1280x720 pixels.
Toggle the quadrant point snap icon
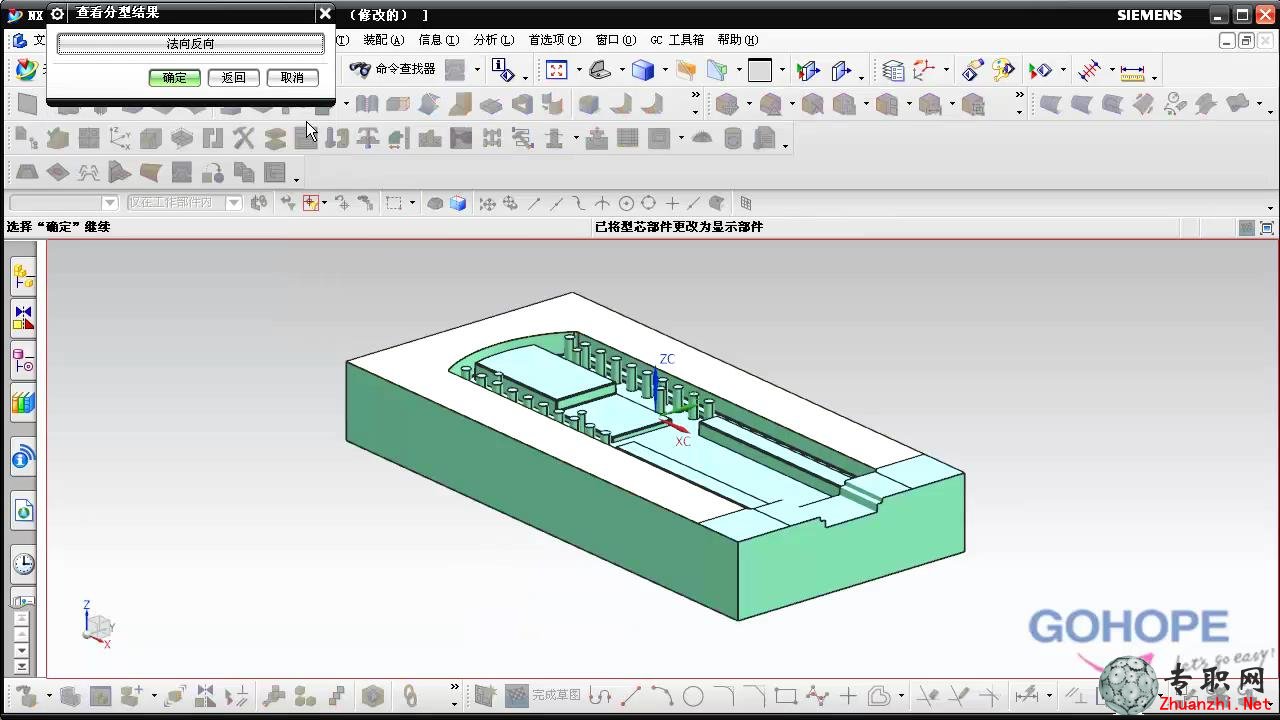click(648, 203)
